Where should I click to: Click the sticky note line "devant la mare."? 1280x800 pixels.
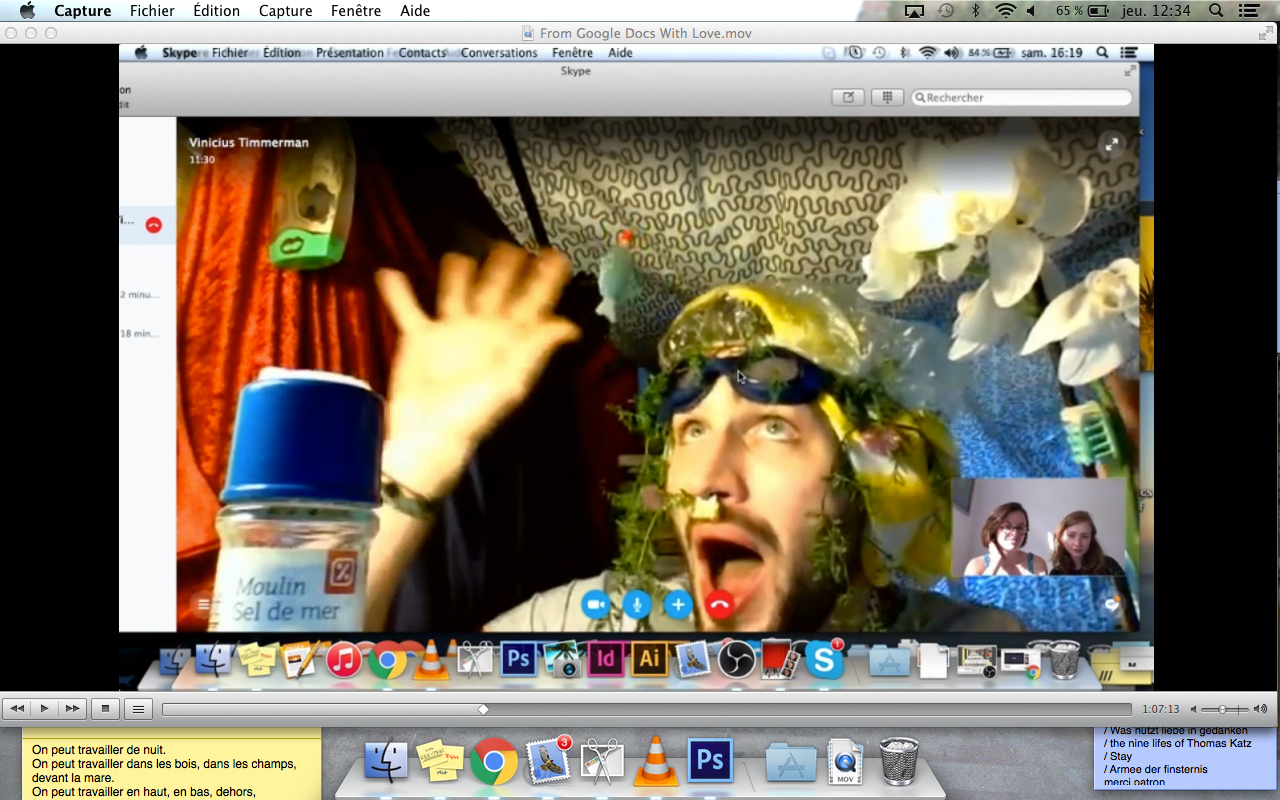point(73,778)
